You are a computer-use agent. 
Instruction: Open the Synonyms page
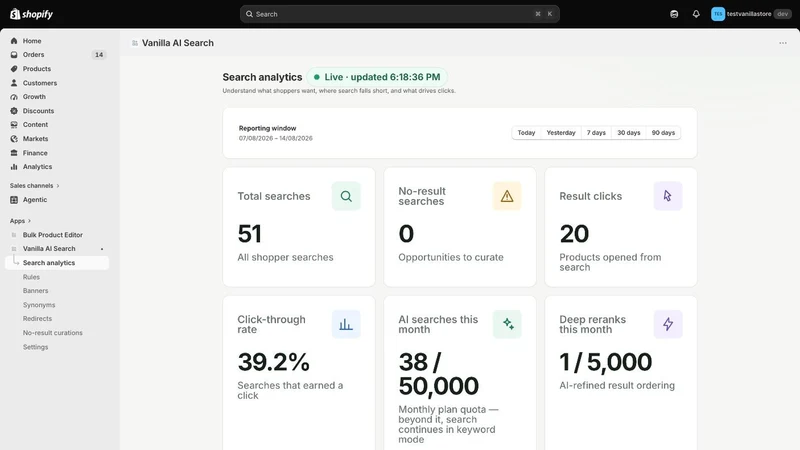39,305
